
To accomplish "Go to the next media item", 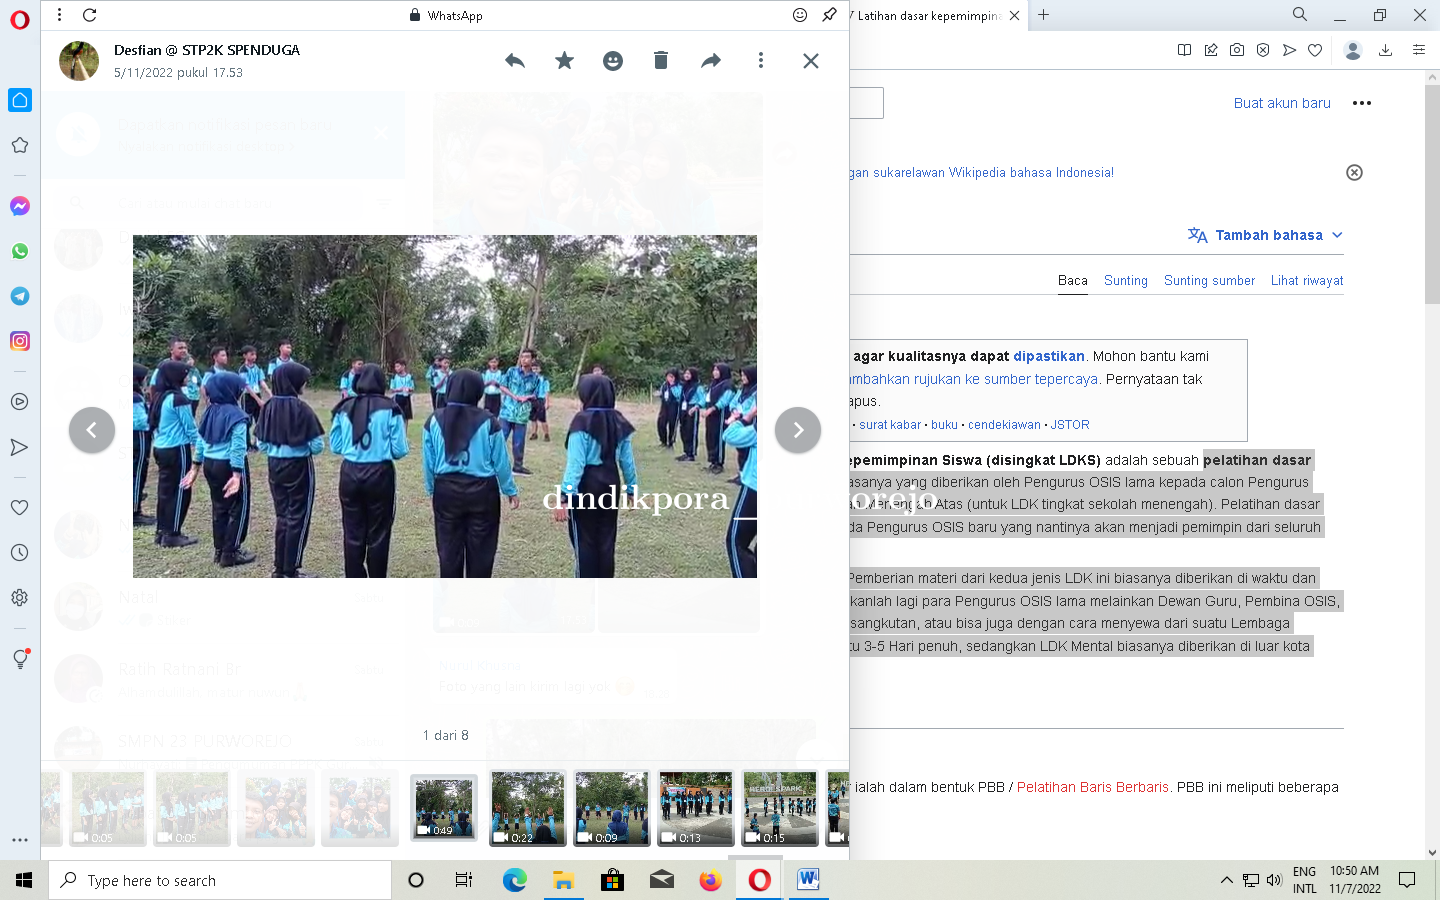I will point(798,430).
